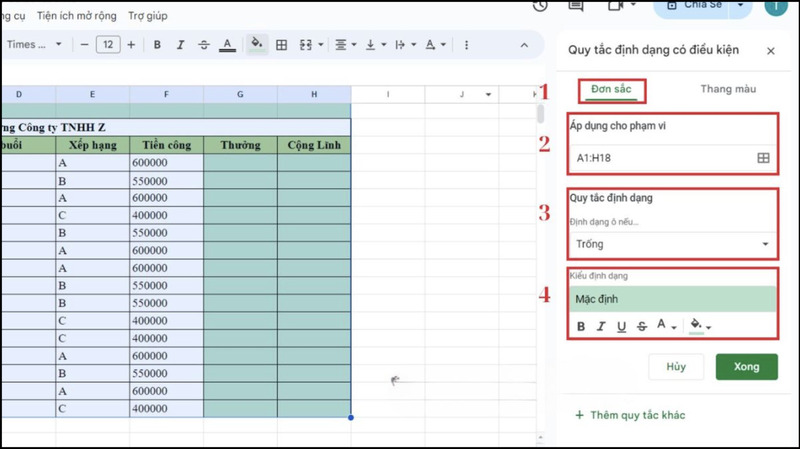This screenshot has height=449, width=800.
Task: Click the text color icon in toolbar
Action: [x=227, y=44]
